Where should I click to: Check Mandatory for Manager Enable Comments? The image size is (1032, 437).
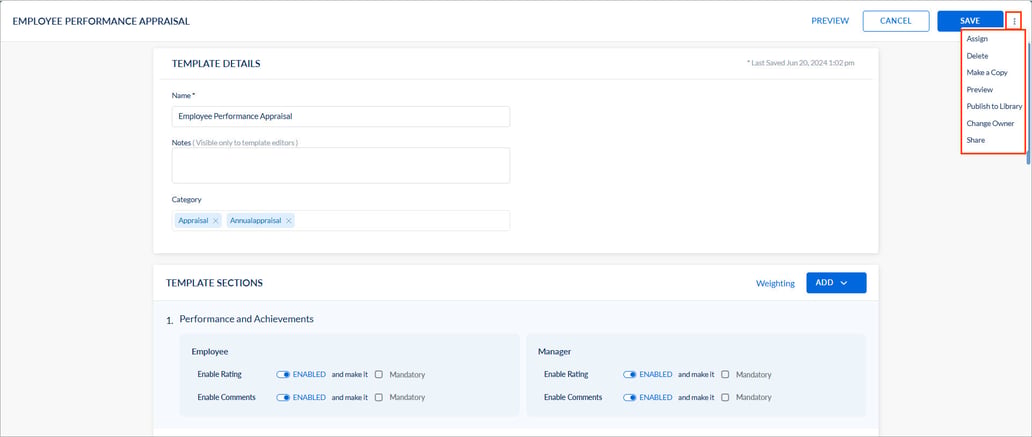[725, 398]
